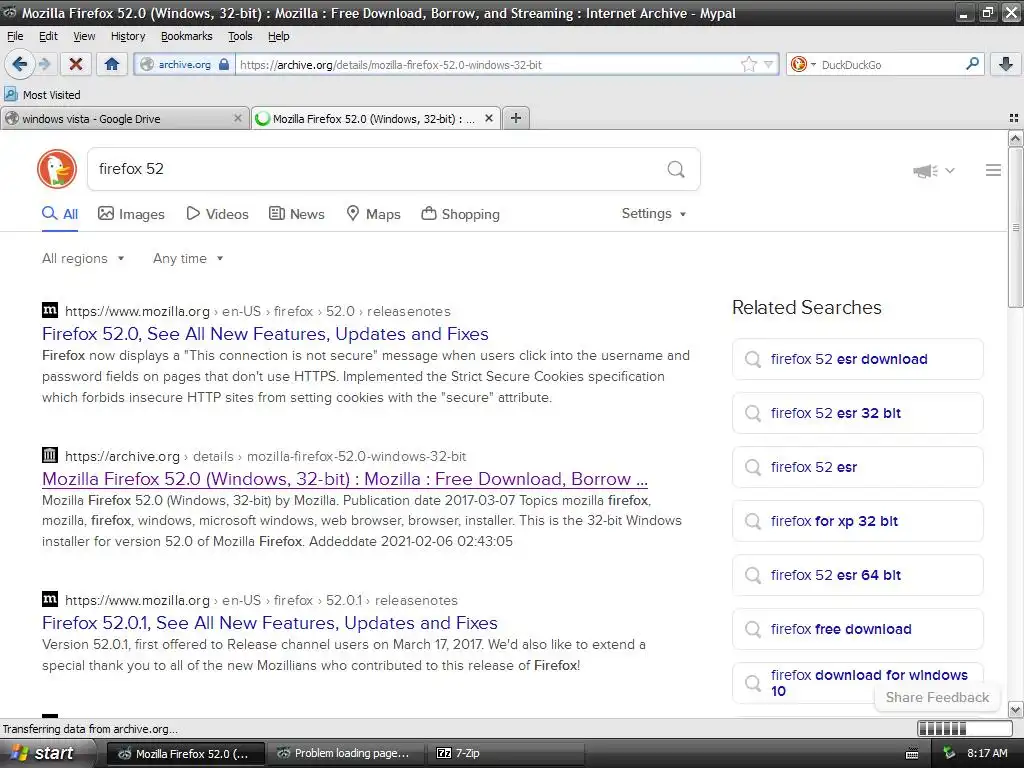Click the page scrollbar down arrow
1024x768 pixels.
coord(1015,710)
